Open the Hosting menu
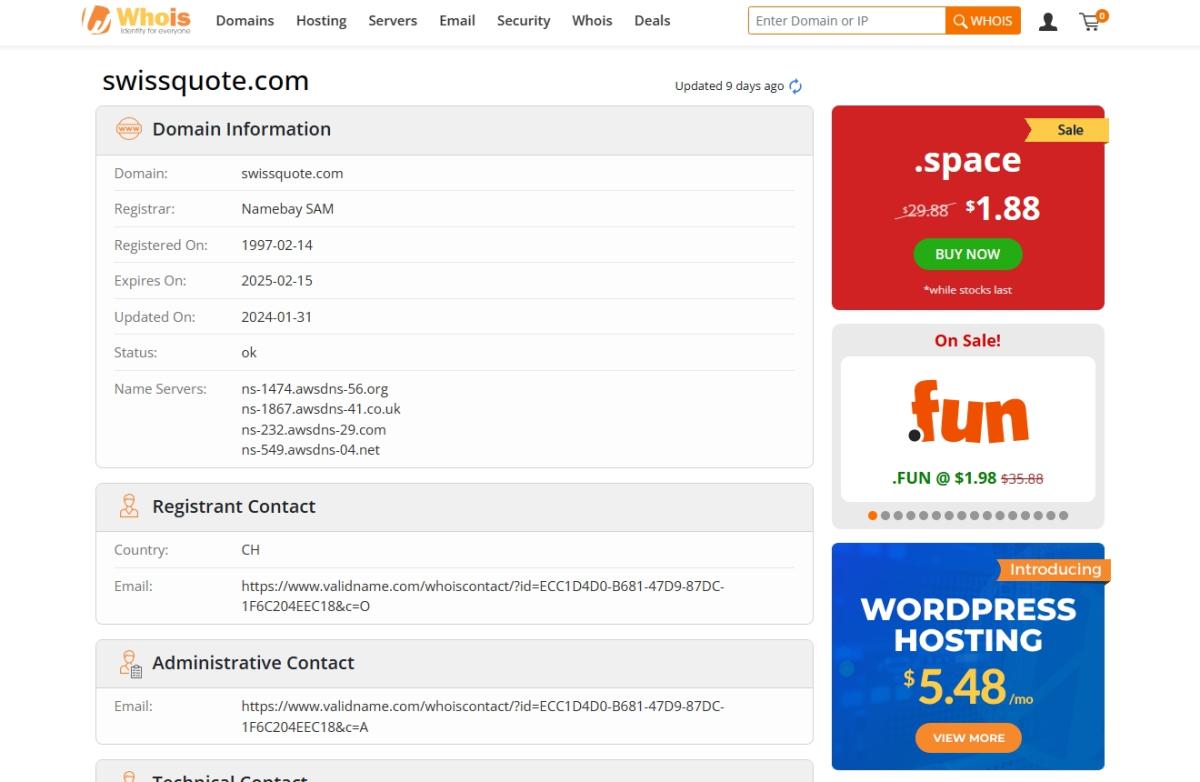 (x=321, y=21)
